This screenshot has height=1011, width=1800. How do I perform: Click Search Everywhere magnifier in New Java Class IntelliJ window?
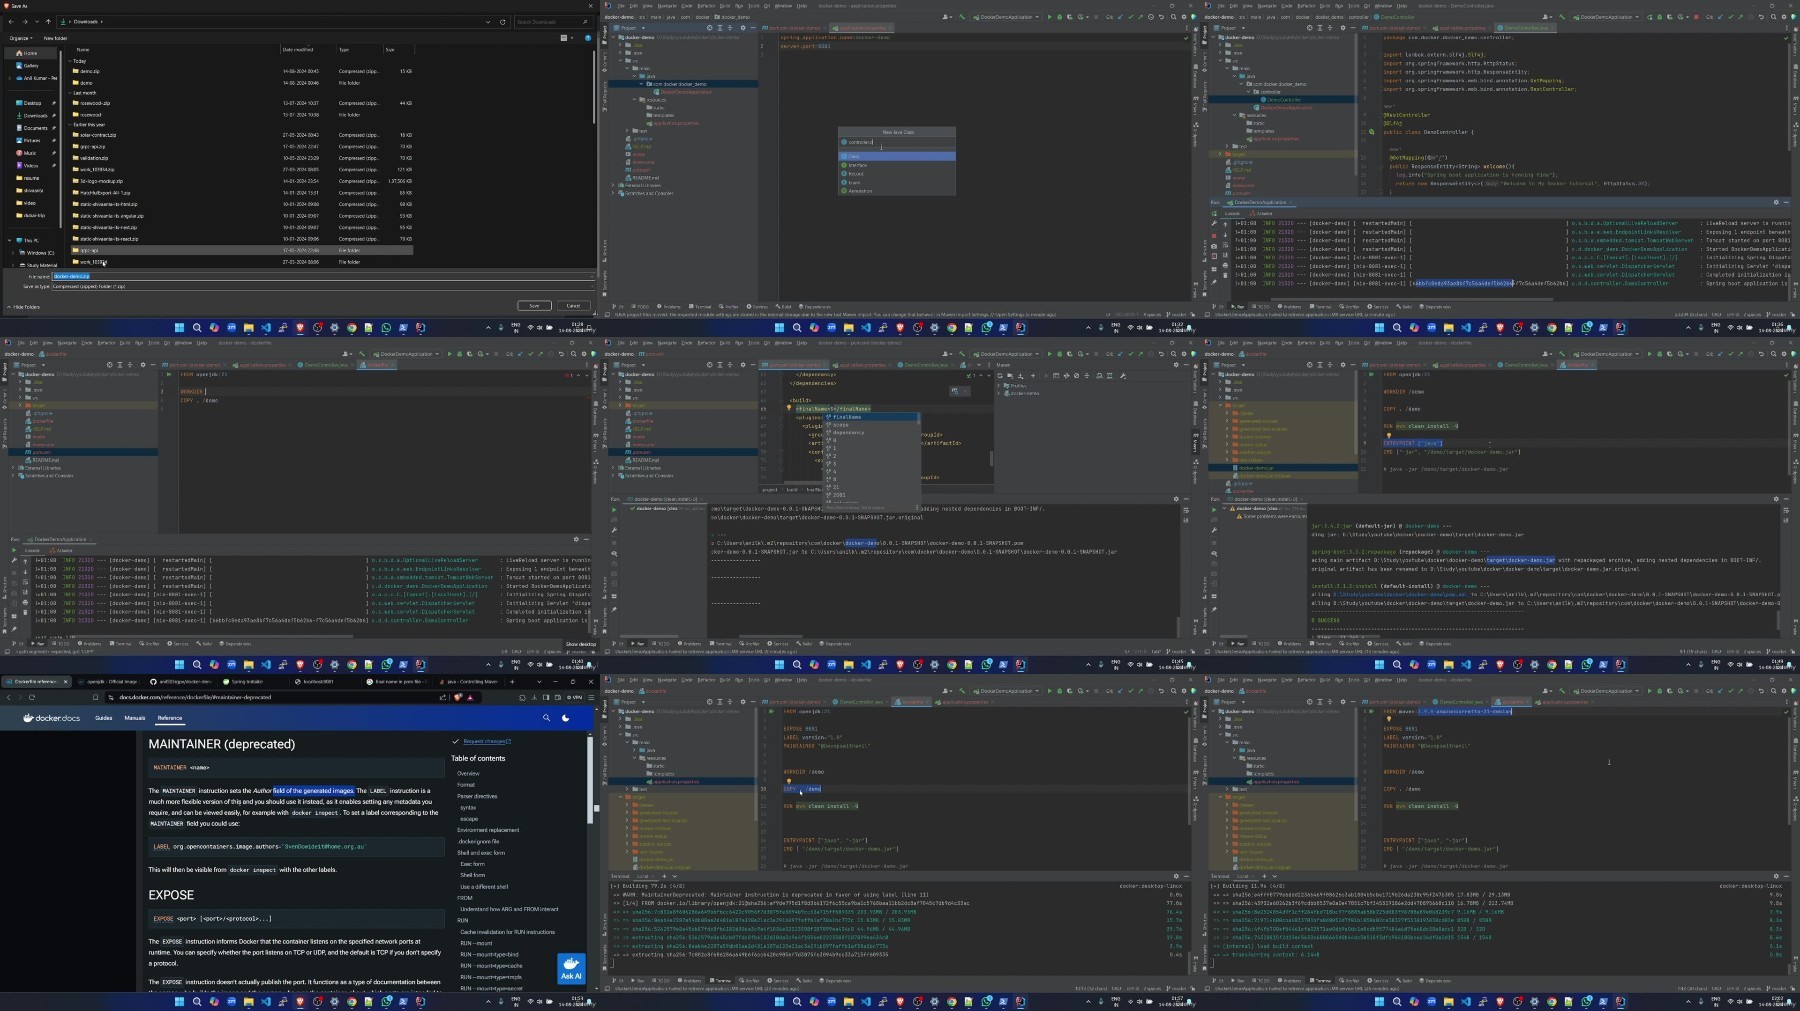[x=1173, y=17]
